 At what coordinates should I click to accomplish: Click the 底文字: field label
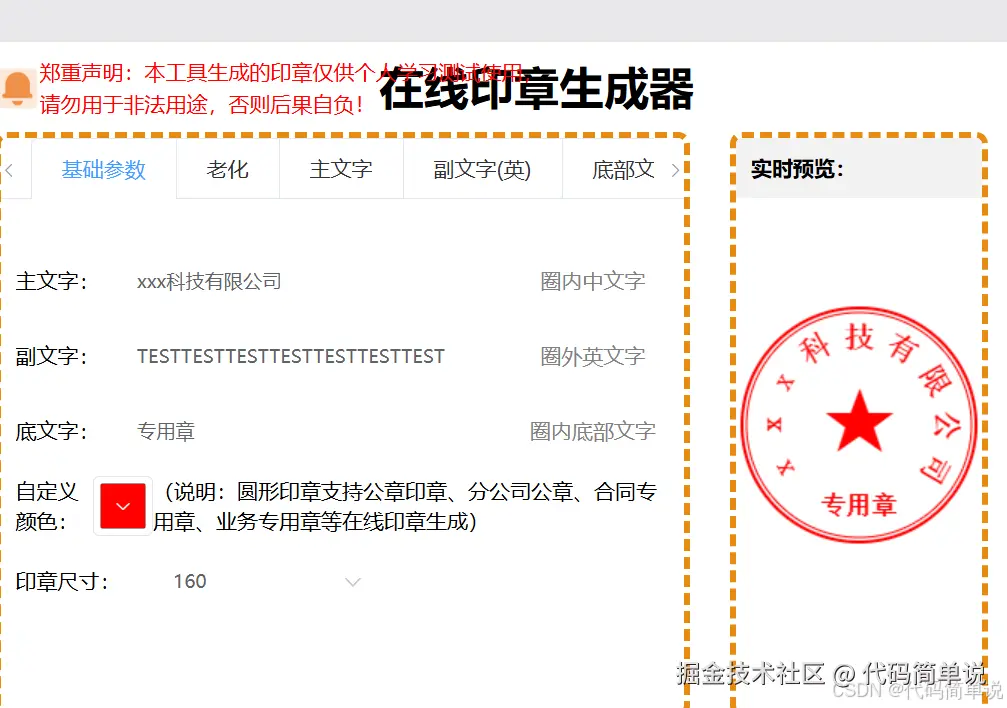coord(51,431)
